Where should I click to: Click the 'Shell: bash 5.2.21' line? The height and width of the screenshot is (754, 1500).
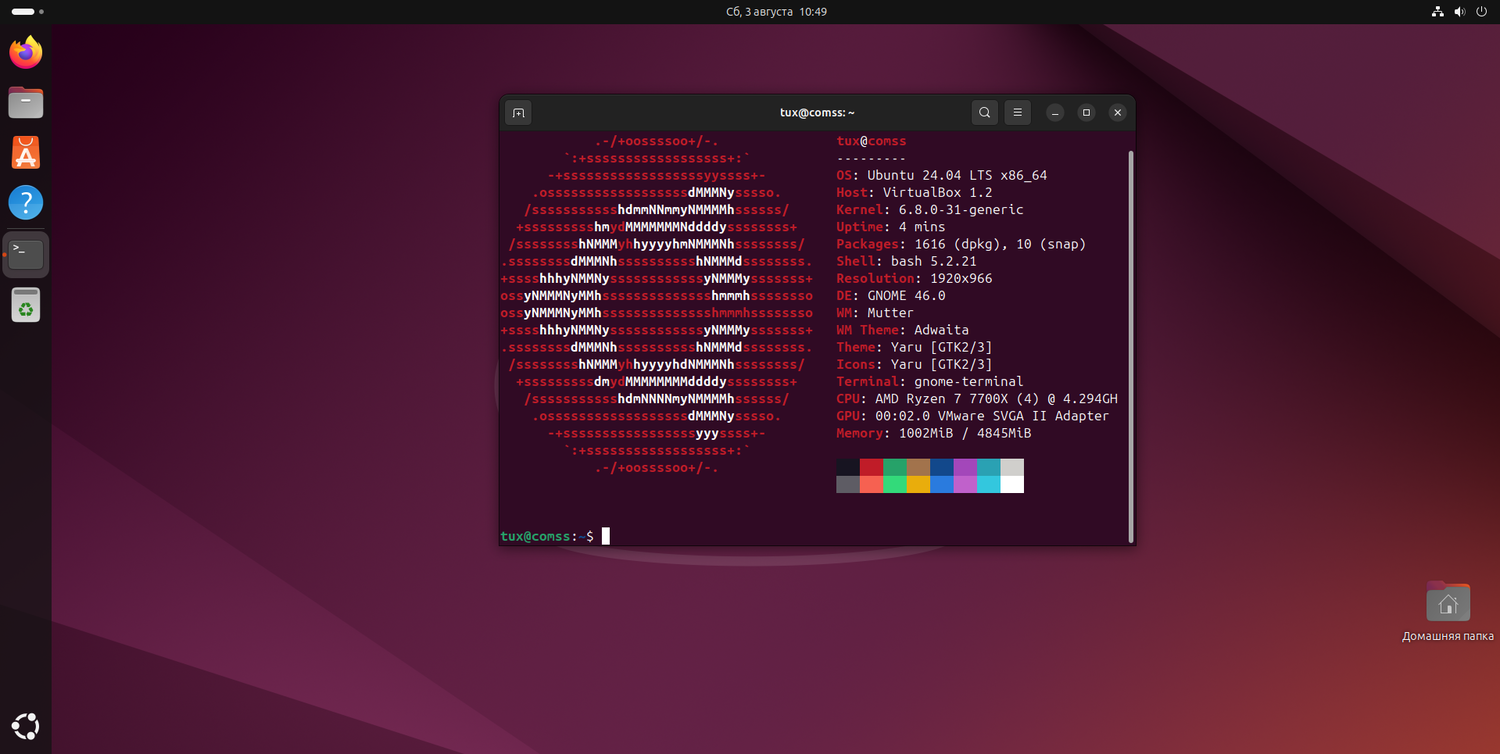tap(907, 262)
